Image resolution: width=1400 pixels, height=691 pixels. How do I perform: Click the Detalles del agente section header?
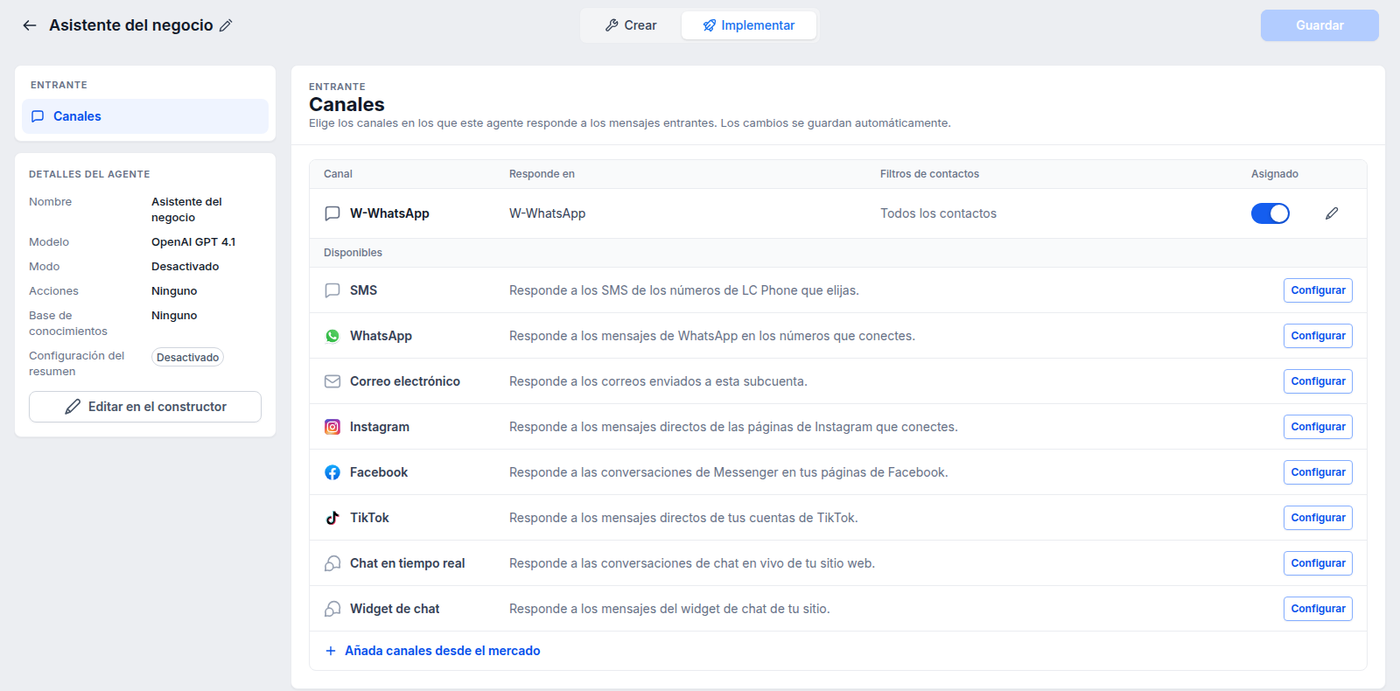[x=89, y=174]
